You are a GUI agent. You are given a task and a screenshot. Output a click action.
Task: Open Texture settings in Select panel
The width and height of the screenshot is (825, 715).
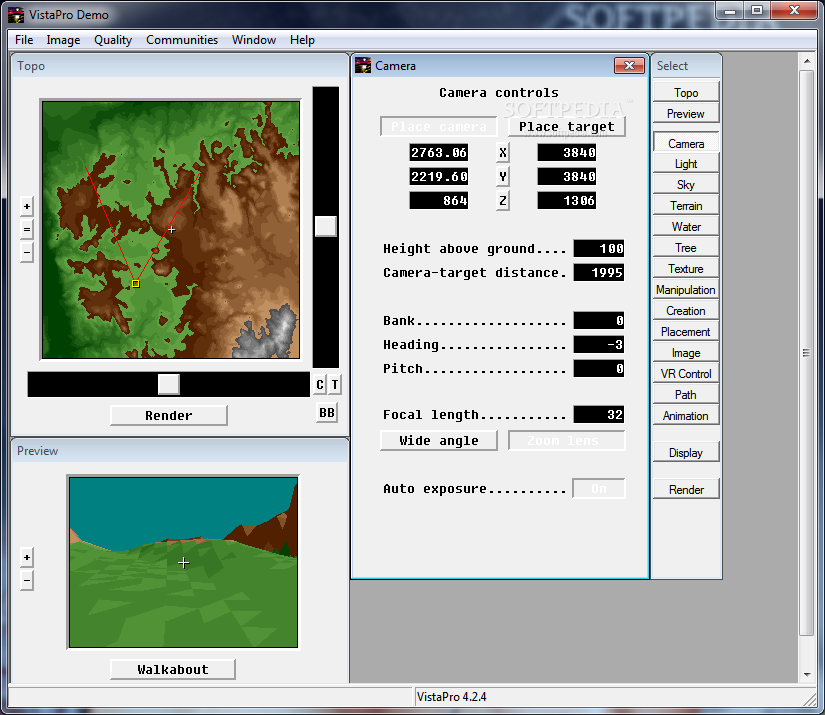686,269
